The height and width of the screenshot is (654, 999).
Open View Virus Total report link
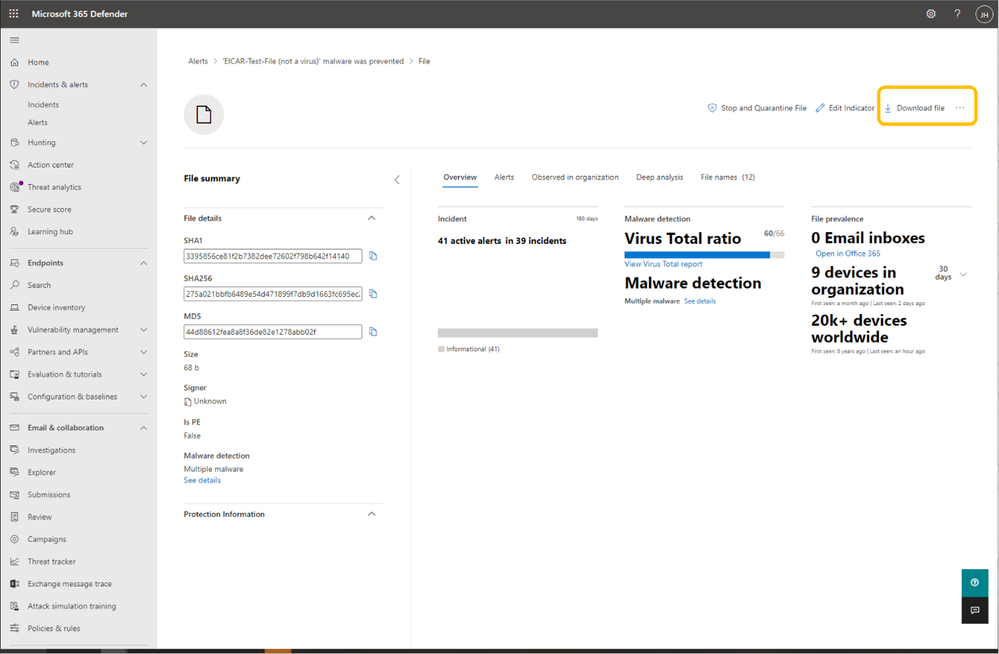click(x=663, y=265)
